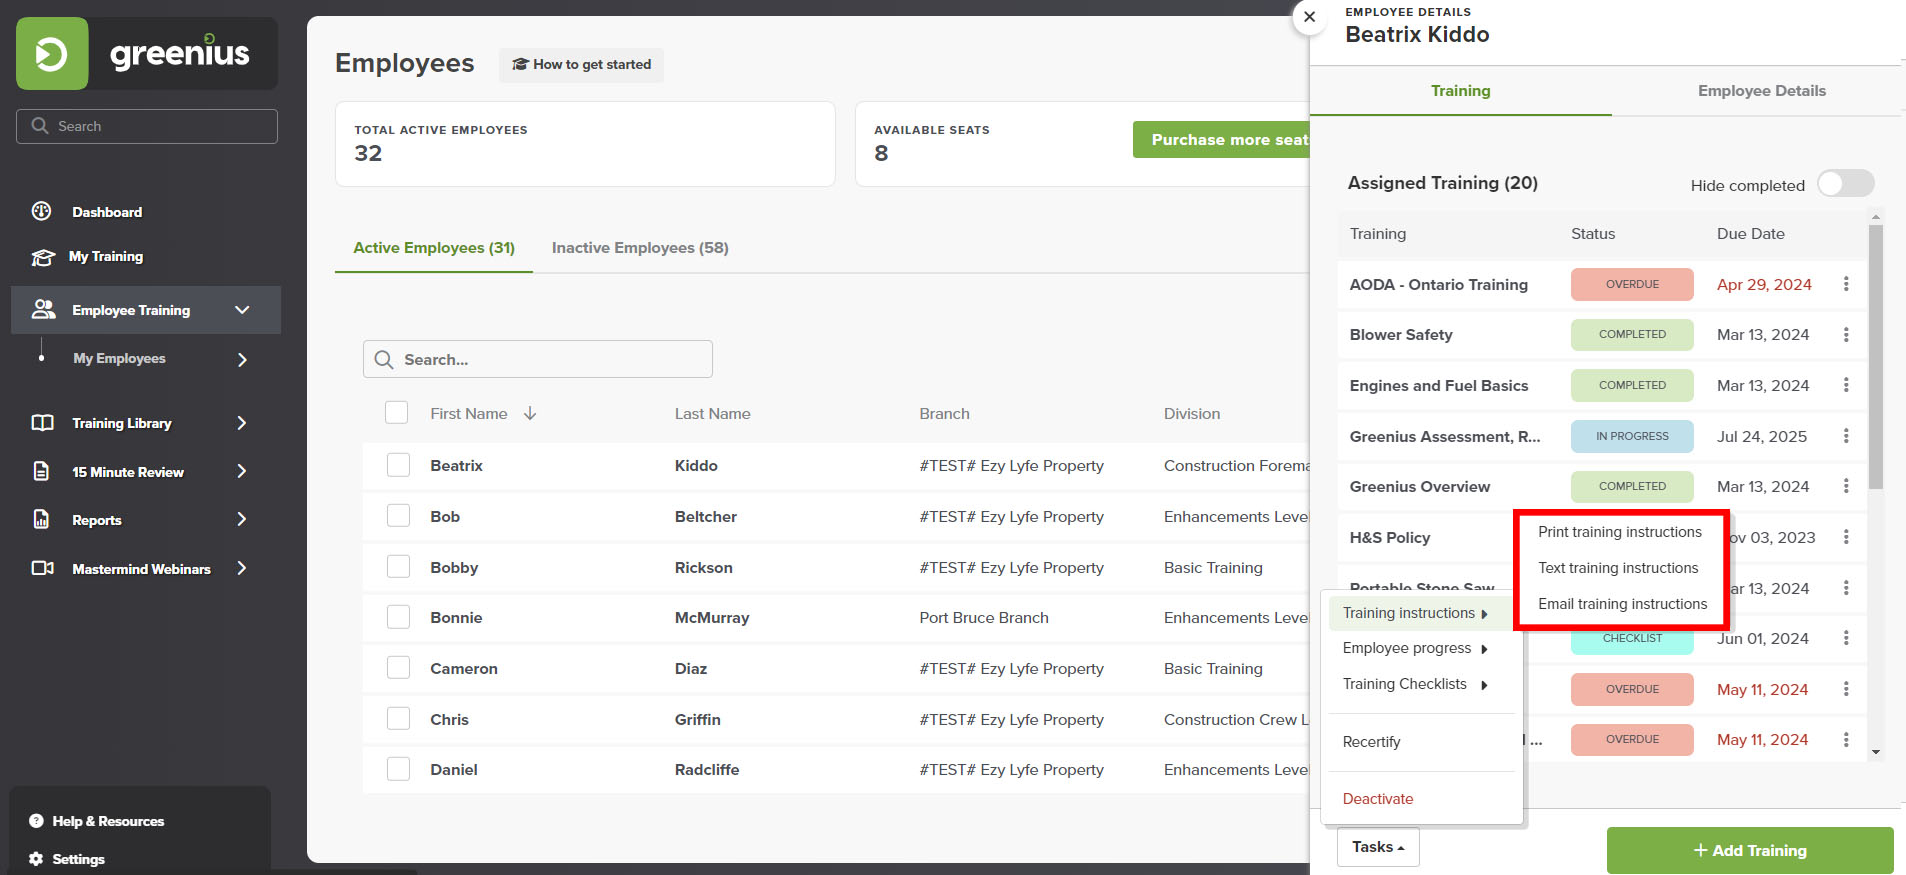Screen dimensions: 1906x875
Task: Open the Inactive Employees (58) tab
Action: [640, 248]
